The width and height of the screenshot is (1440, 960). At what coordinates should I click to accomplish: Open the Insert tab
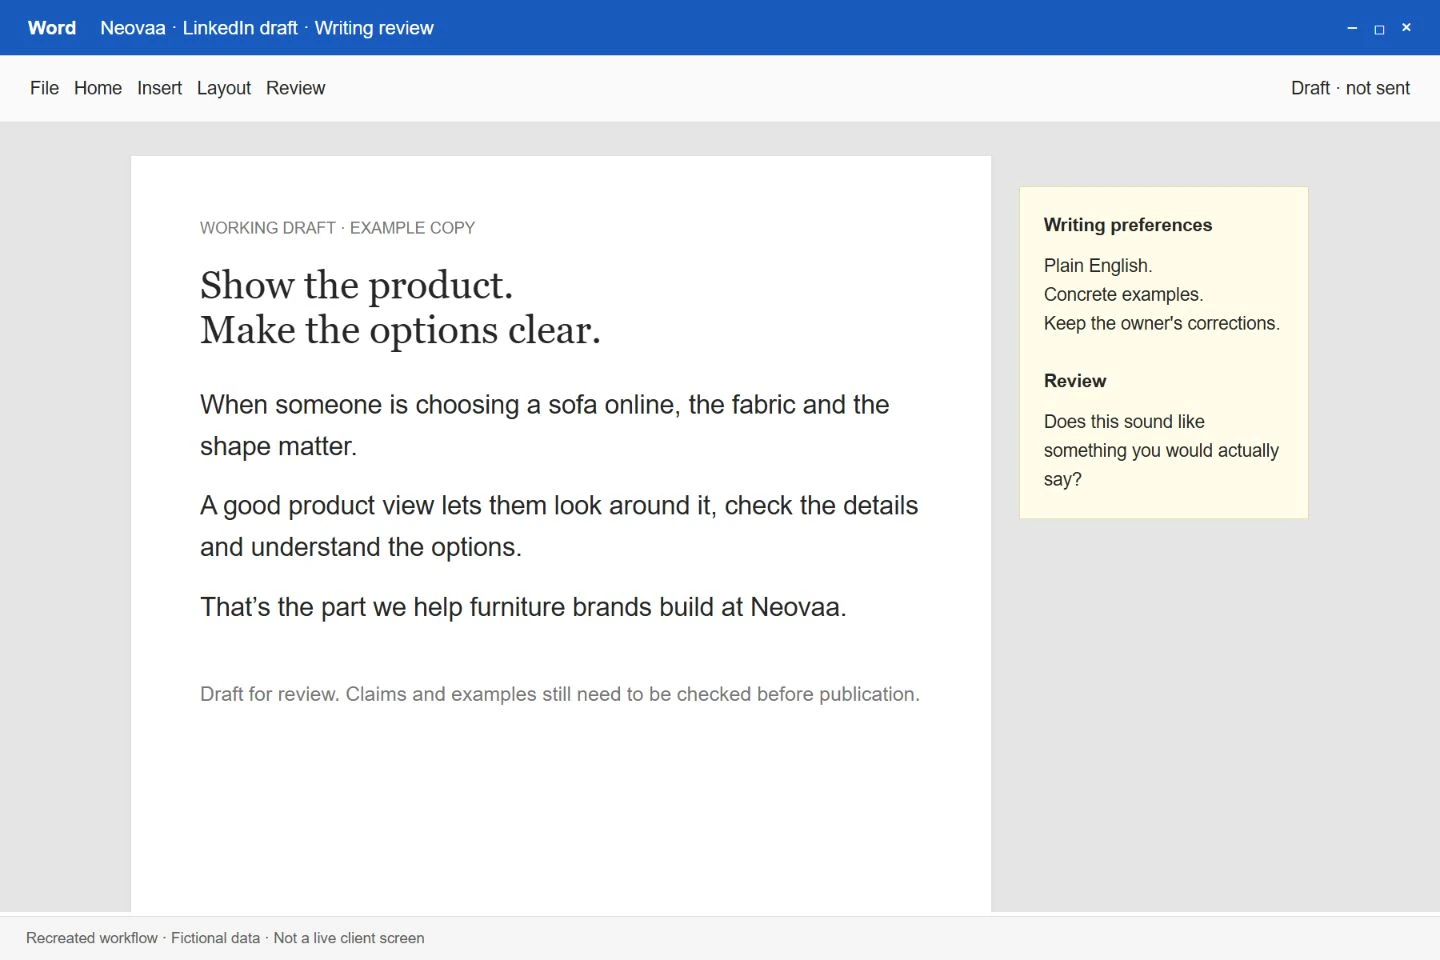(x=159, y=88)
